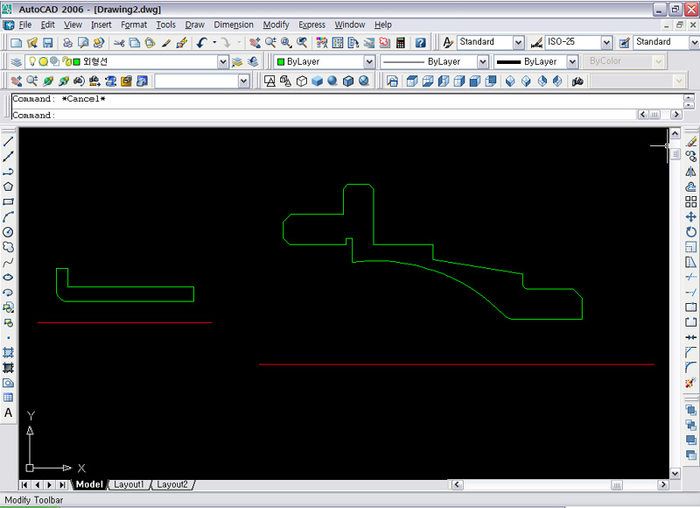Select the Rotate modify tool
Viewport: 700px width, 508px height.
pyautogui.click(x=691, y=232)
